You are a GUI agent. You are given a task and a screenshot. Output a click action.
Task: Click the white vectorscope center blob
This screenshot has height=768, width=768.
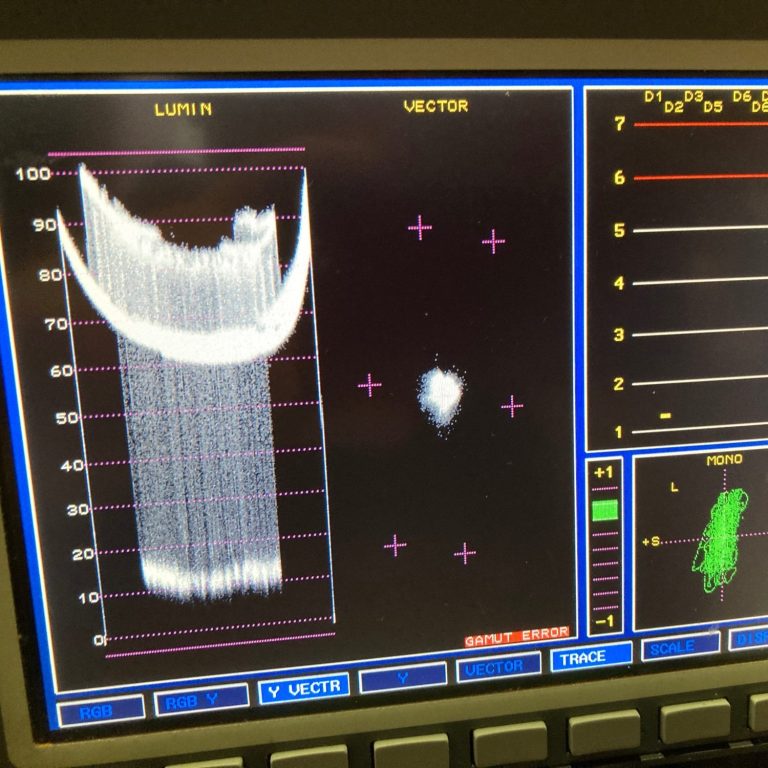click(441, 396)
